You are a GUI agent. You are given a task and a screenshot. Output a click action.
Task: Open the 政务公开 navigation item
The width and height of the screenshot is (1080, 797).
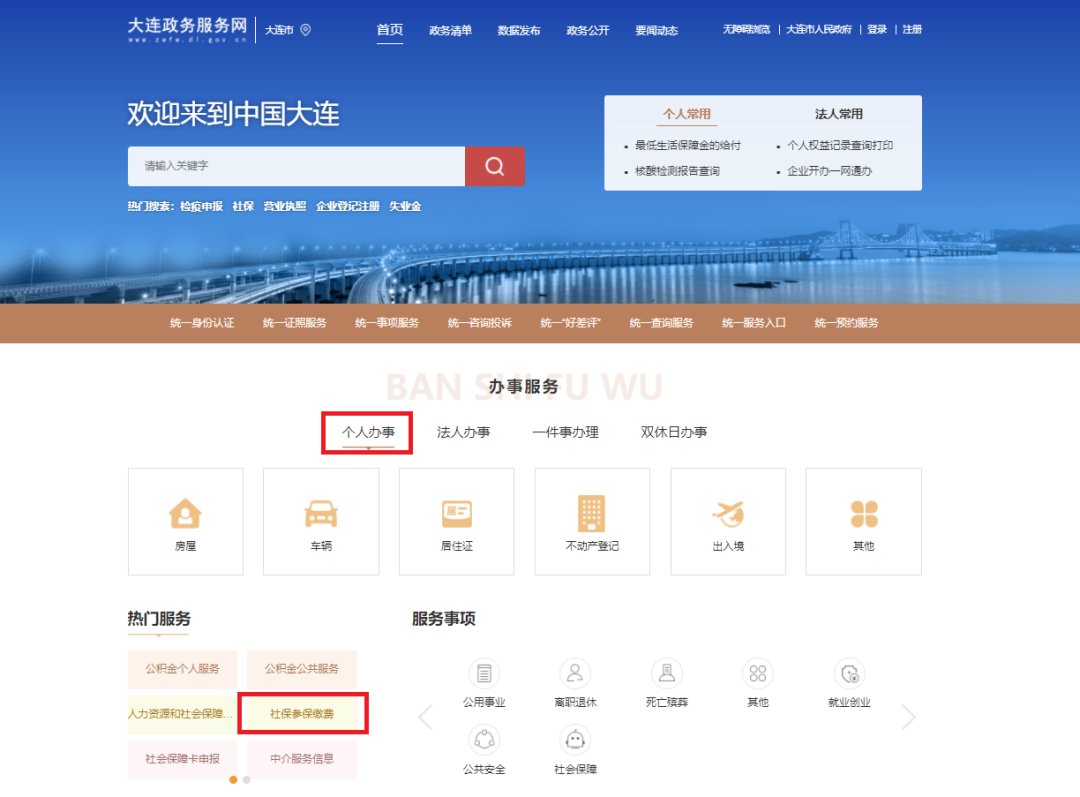pos(588,30)
